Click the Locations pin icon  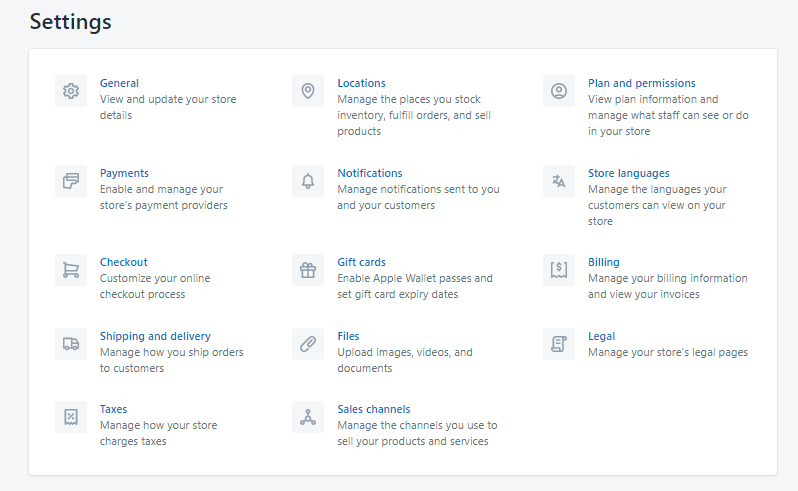308,91
